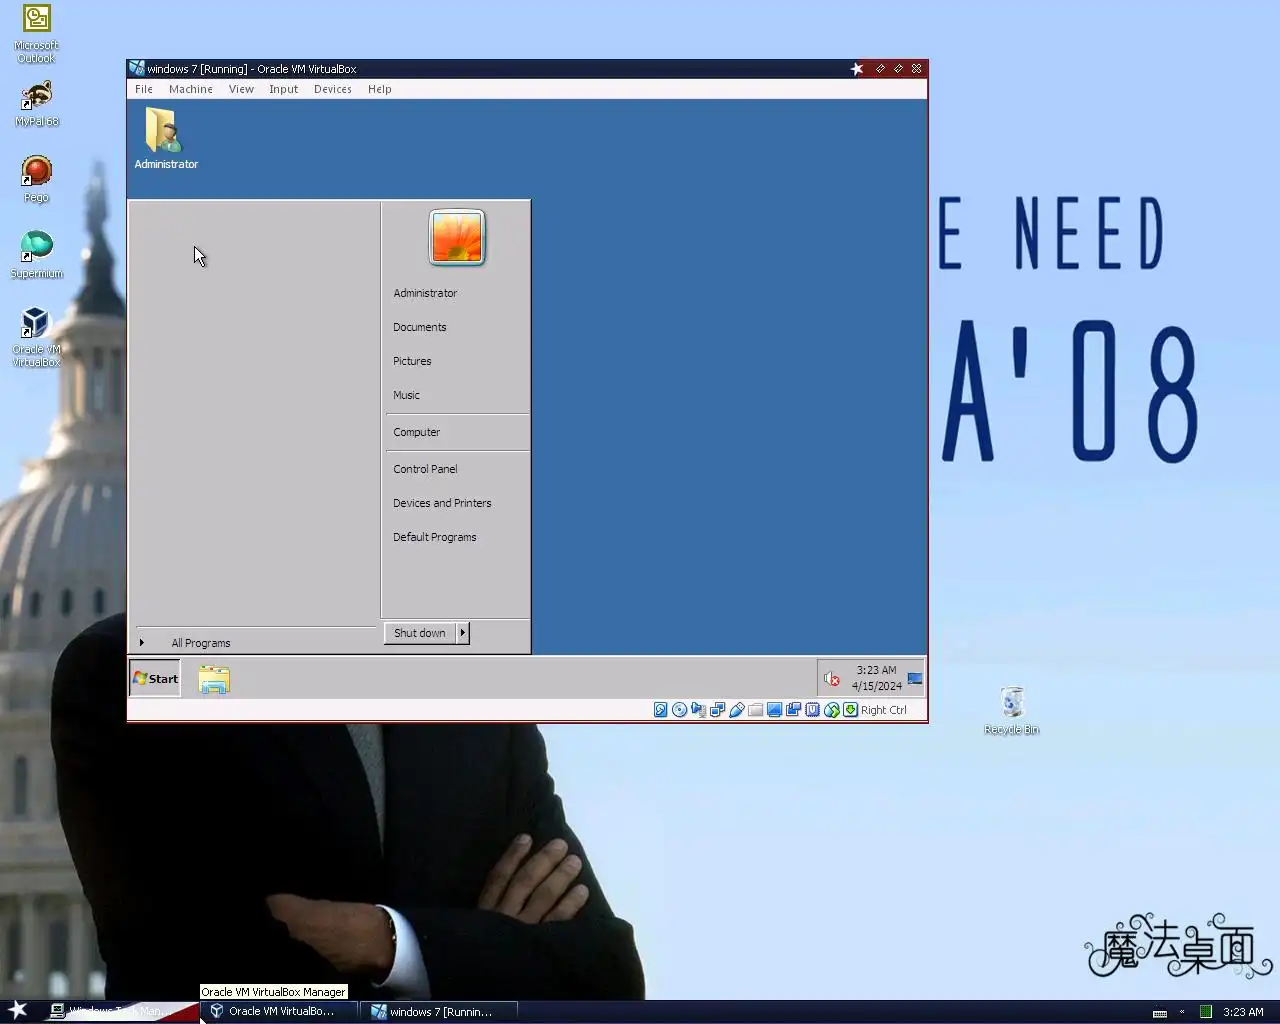Image resolution: width=1280 pixels, height=1024 pixels.
Task: Click VirtualBox shared folders indicator
Action: (756, 710)
